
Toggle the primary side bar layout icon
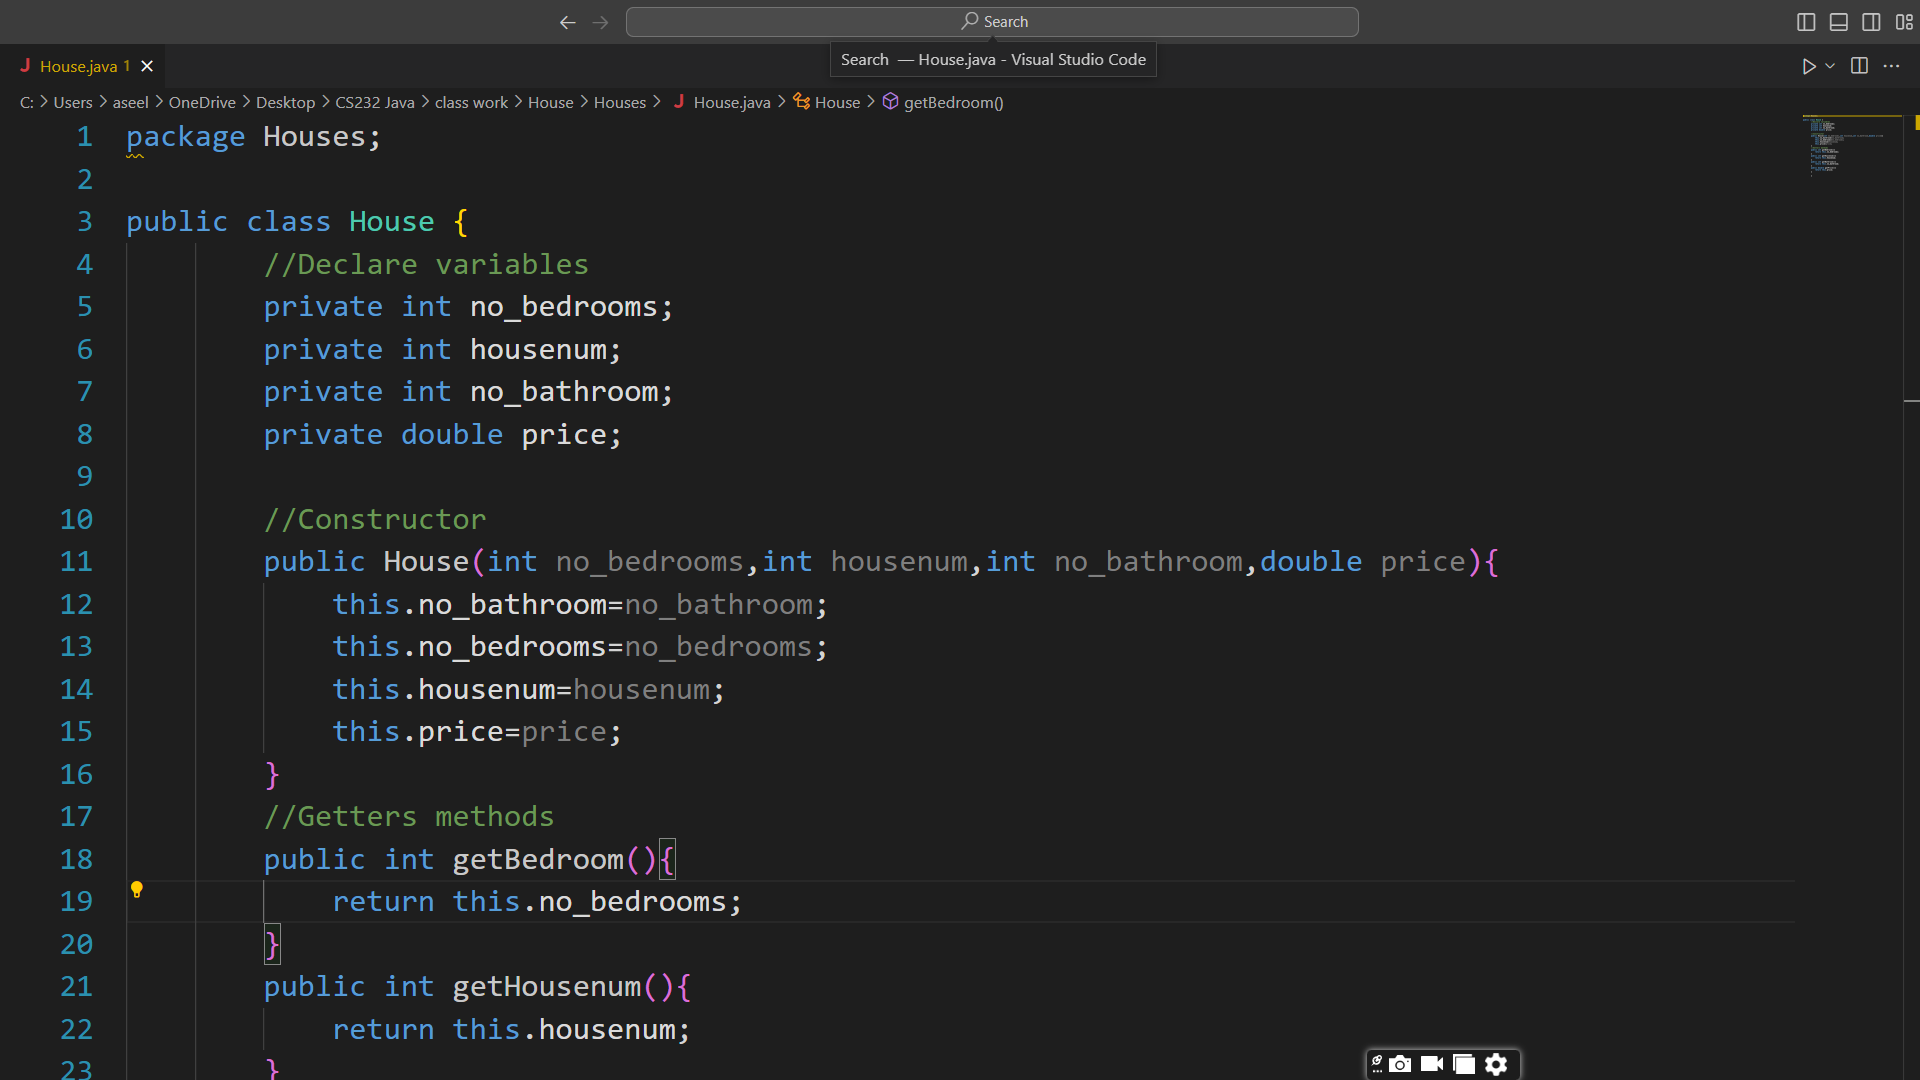[1806, 22]
